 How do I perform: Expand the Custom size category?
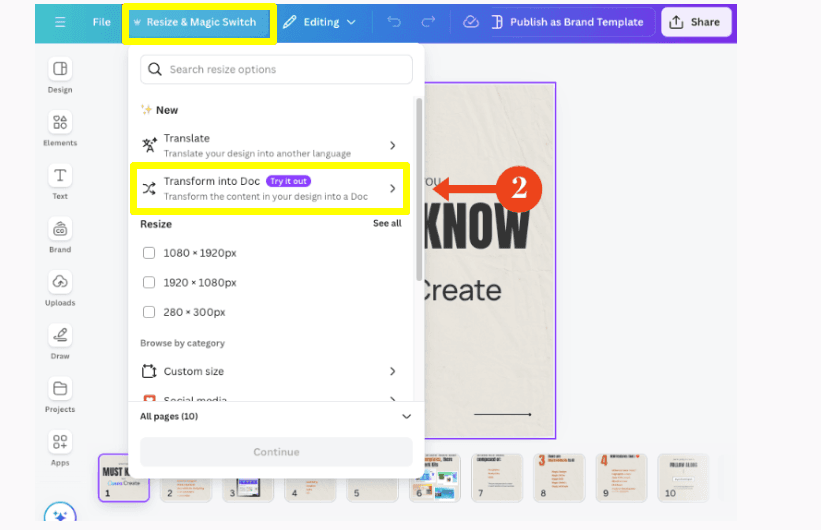point(269,371)
